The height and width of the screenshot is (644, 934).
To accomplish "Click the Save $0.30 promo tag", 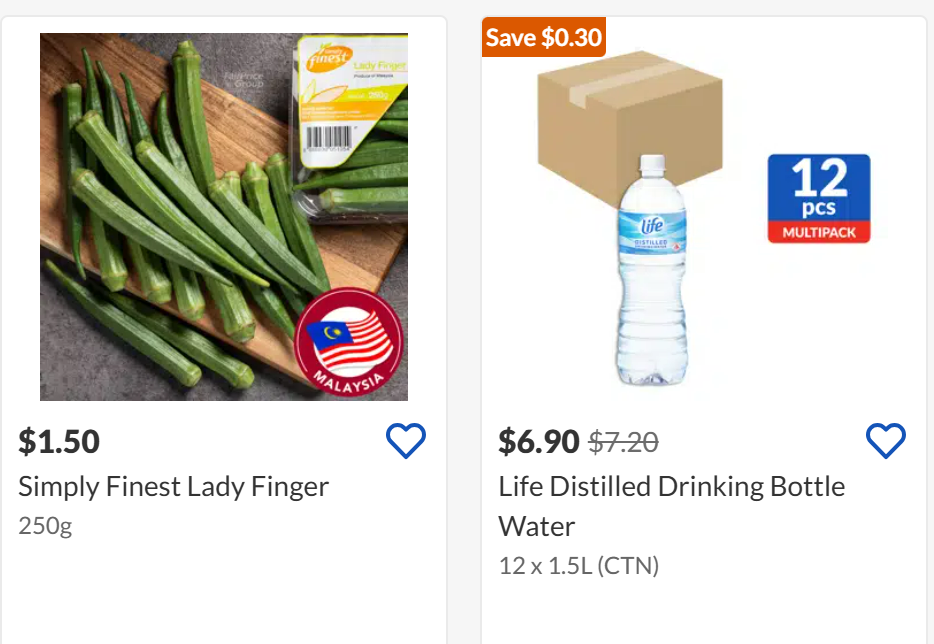I will tap(544, 38).
